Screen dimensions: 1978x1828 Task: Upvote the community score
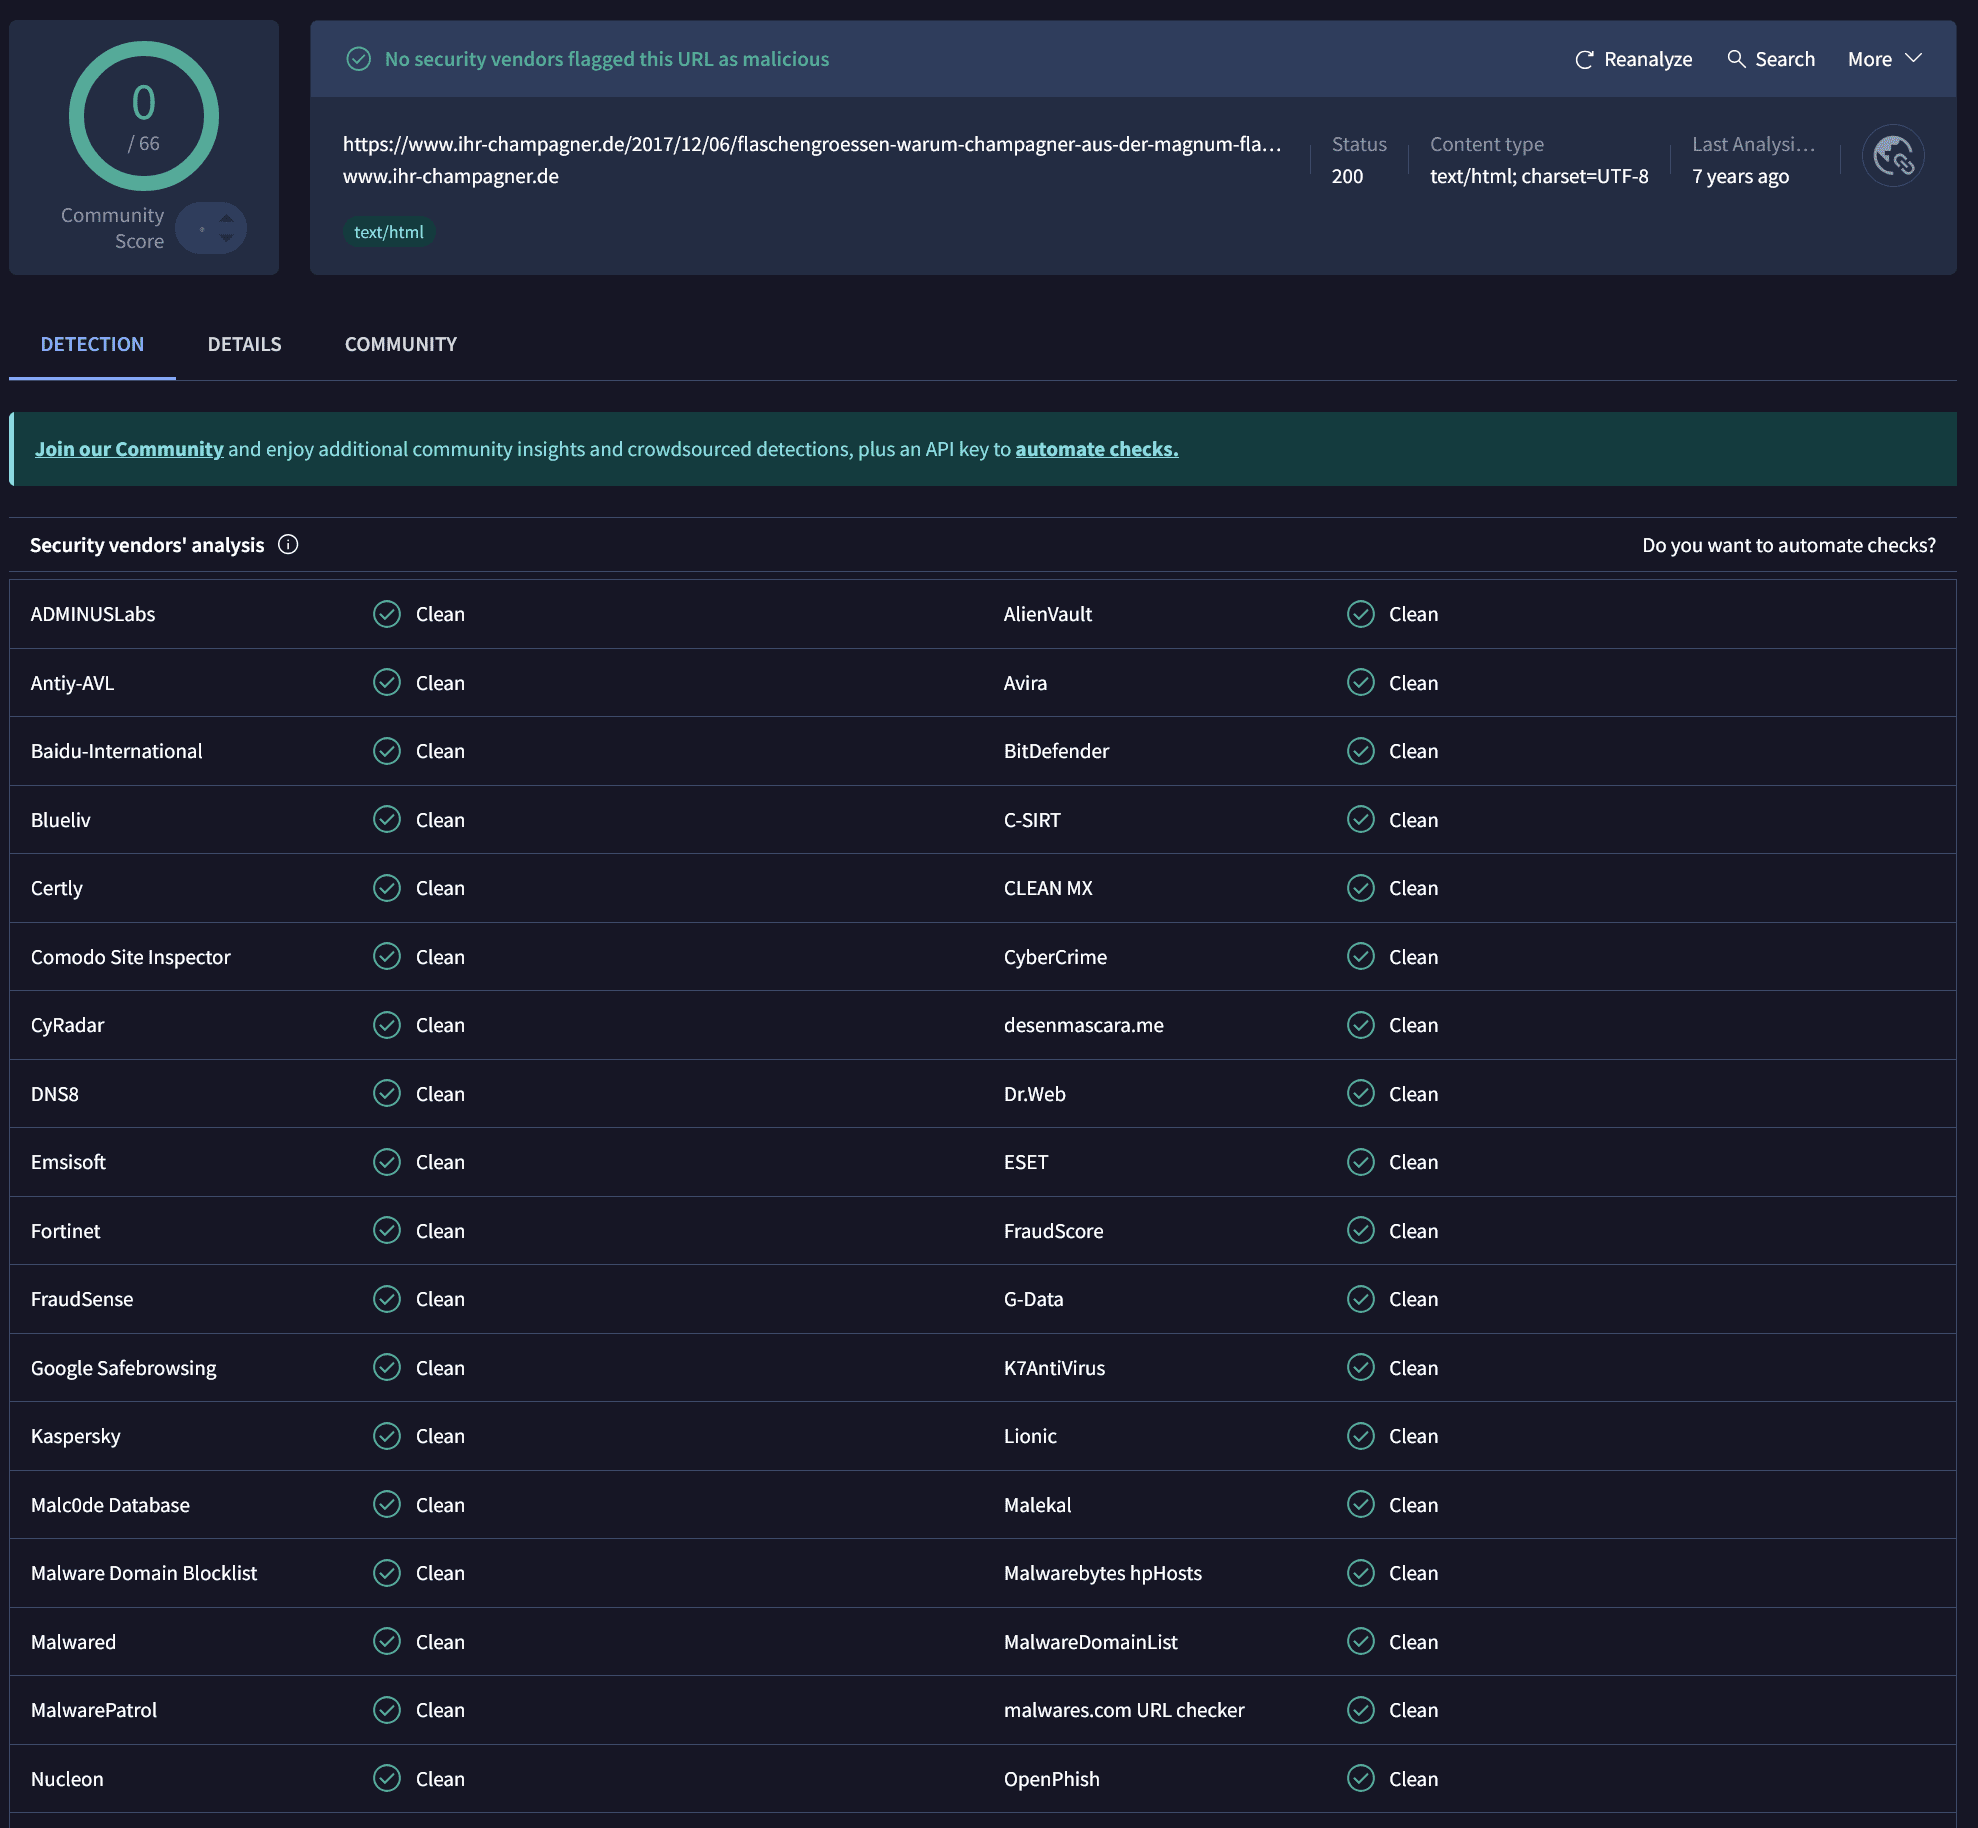pyautogui.click(x=227, y=217)
